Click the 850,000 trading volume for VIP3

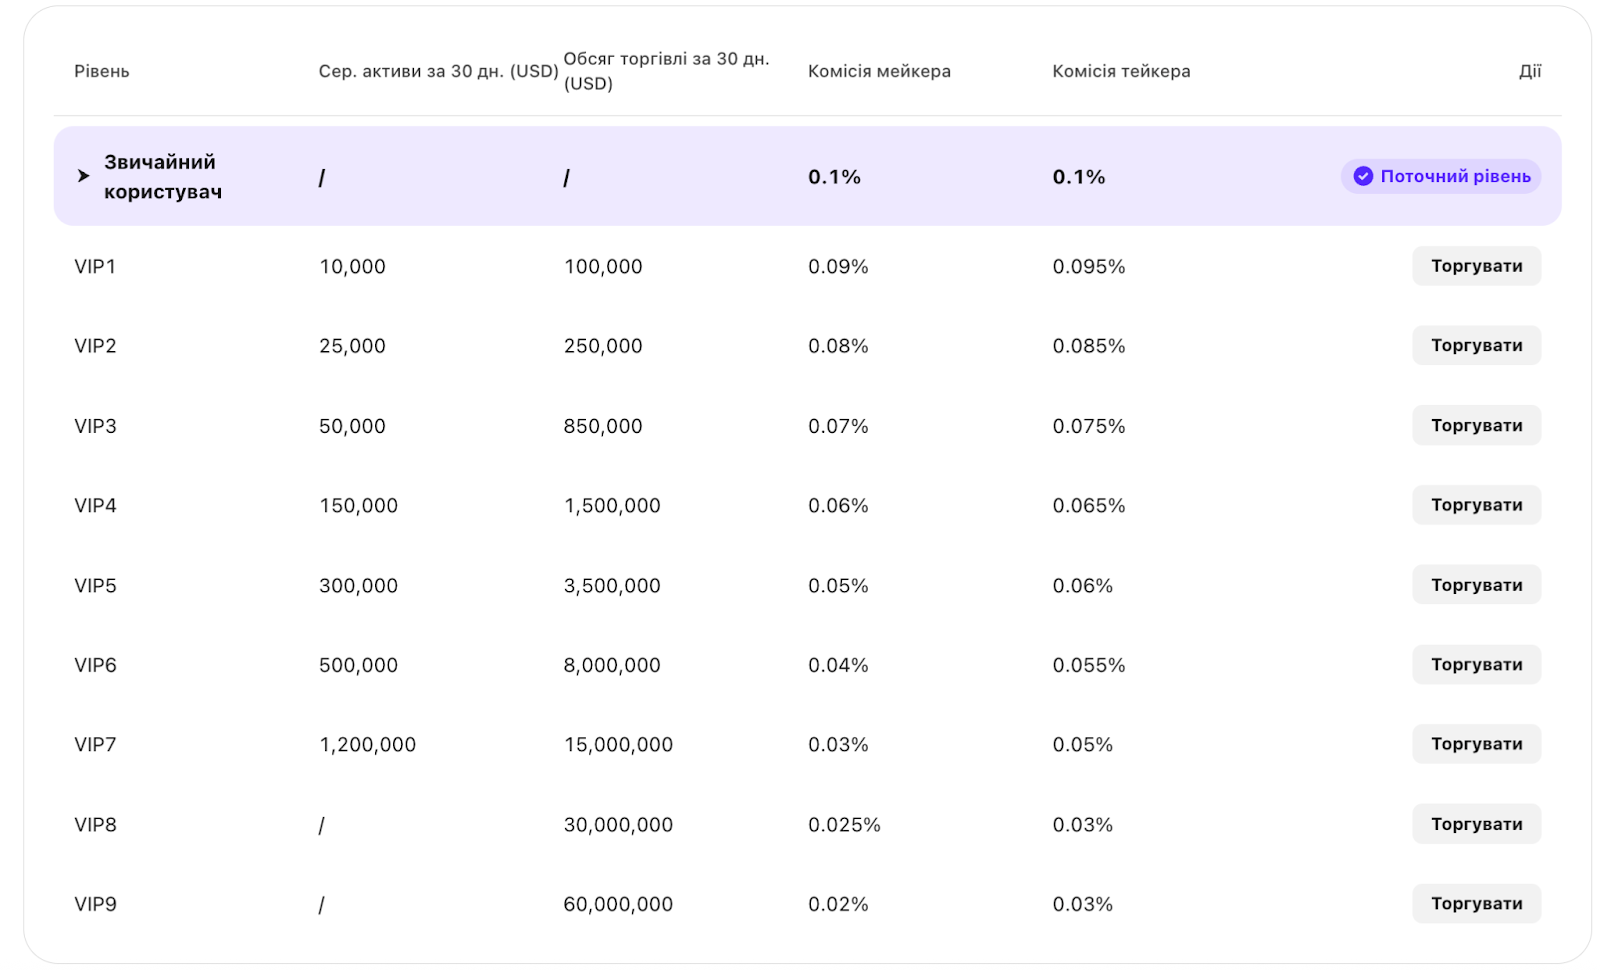pos(603,426)
